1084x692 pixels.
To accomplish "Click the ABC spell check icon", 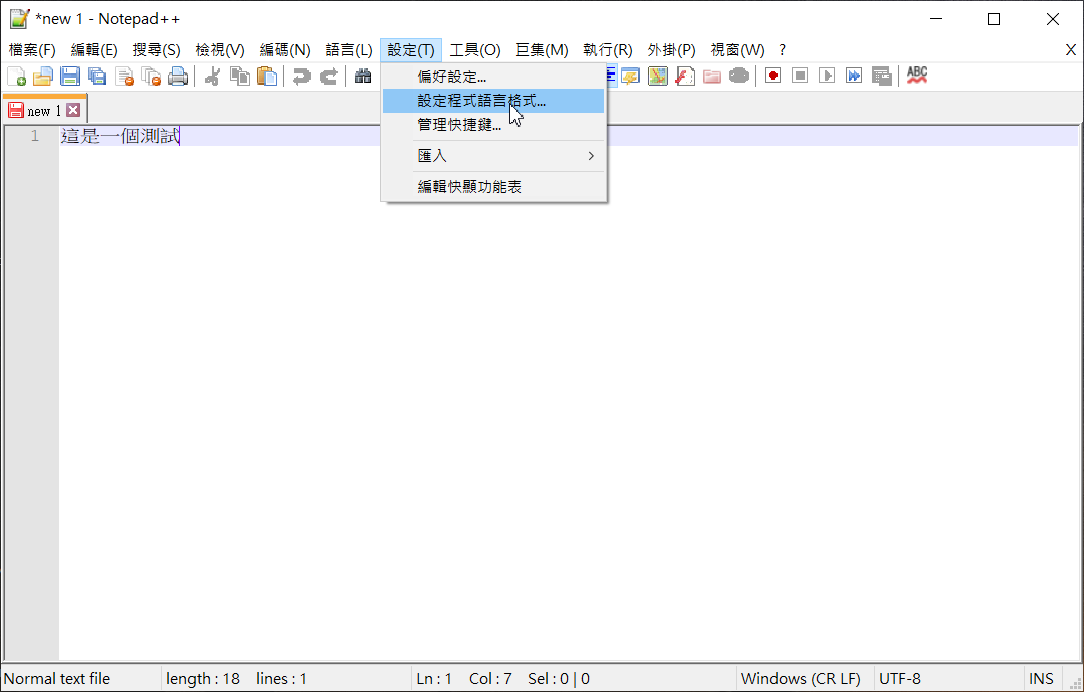I will [917, 76].
